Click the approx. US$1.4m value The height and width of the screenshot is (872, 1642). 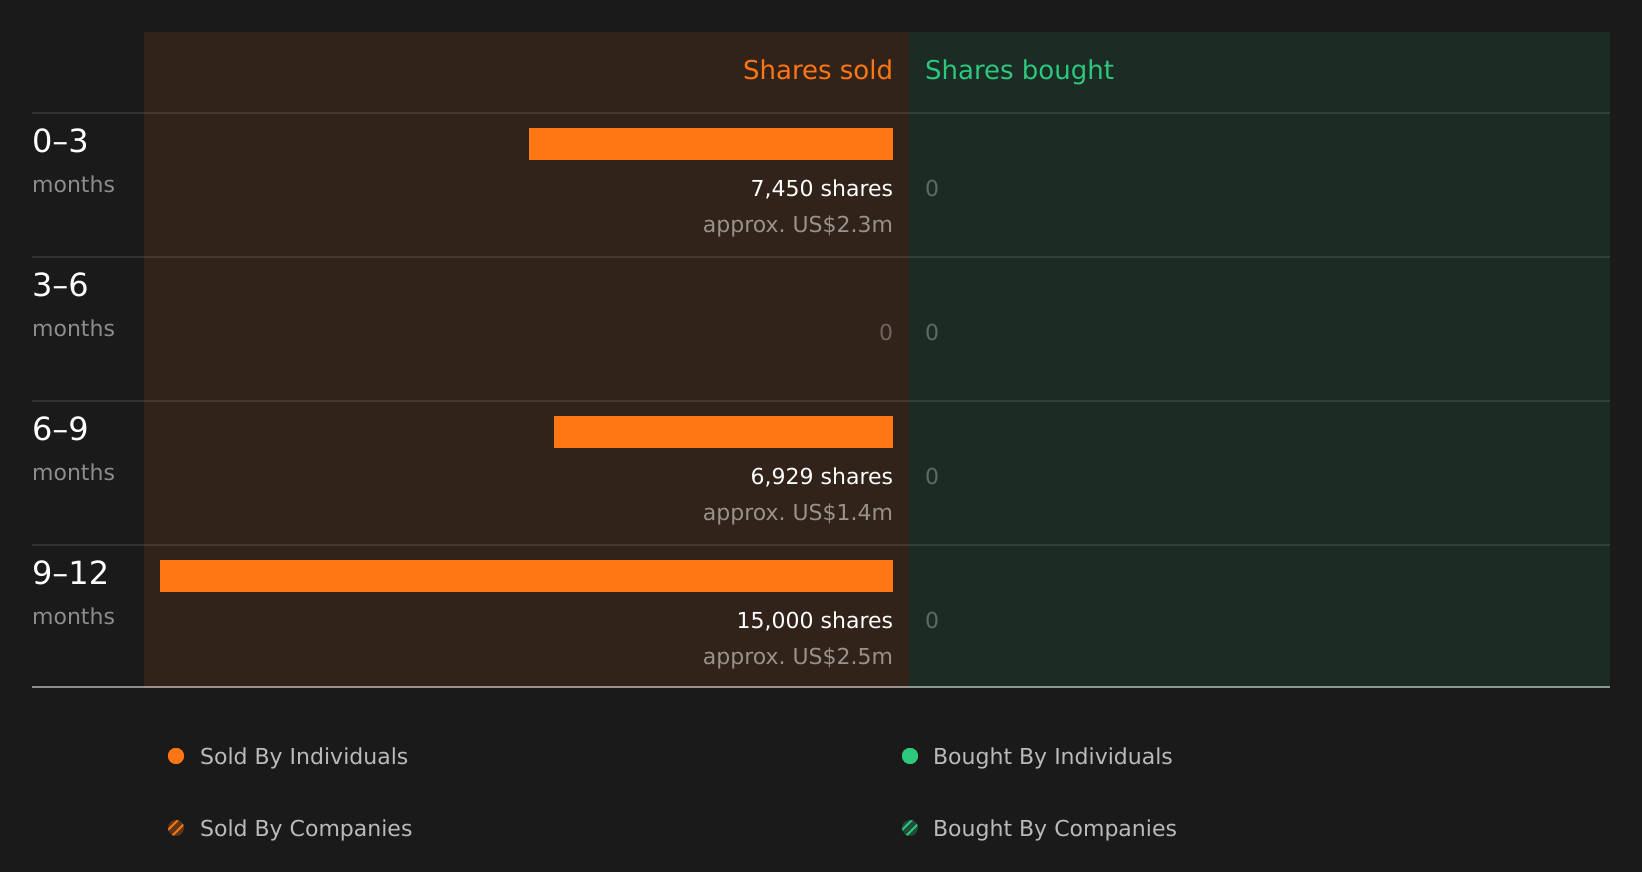coord(797,513)
